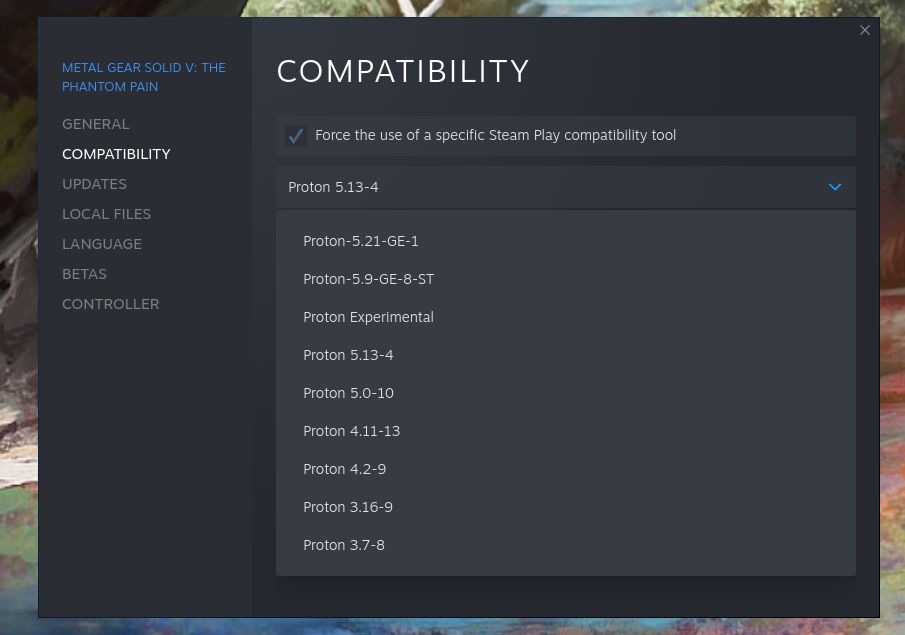Select Proton 4.11-13 from the list
The height and width of the screenshot is (635, 905).
(x=351, y=431)
